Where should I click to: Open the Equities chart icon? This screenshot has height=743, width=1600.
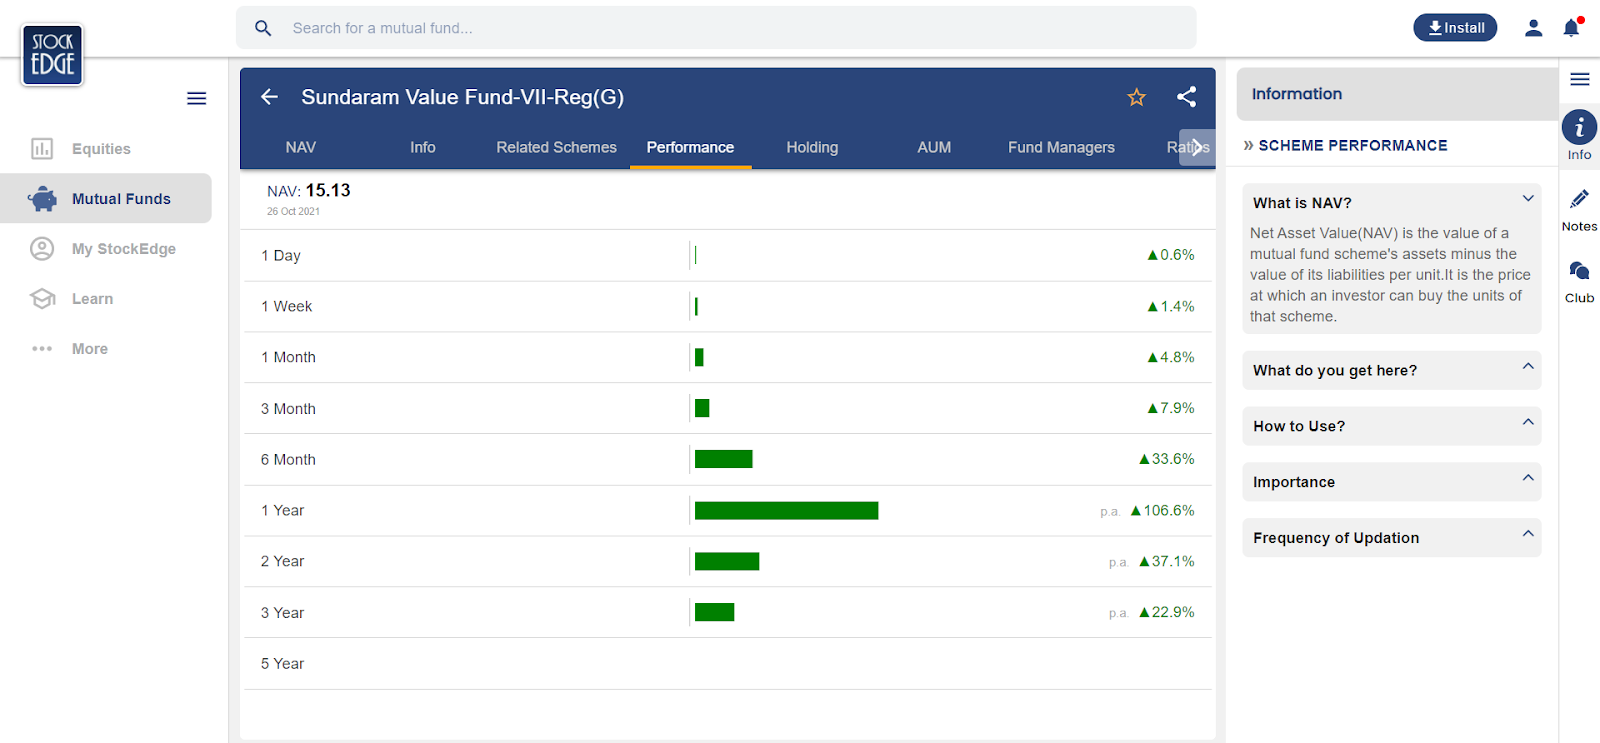42,149
